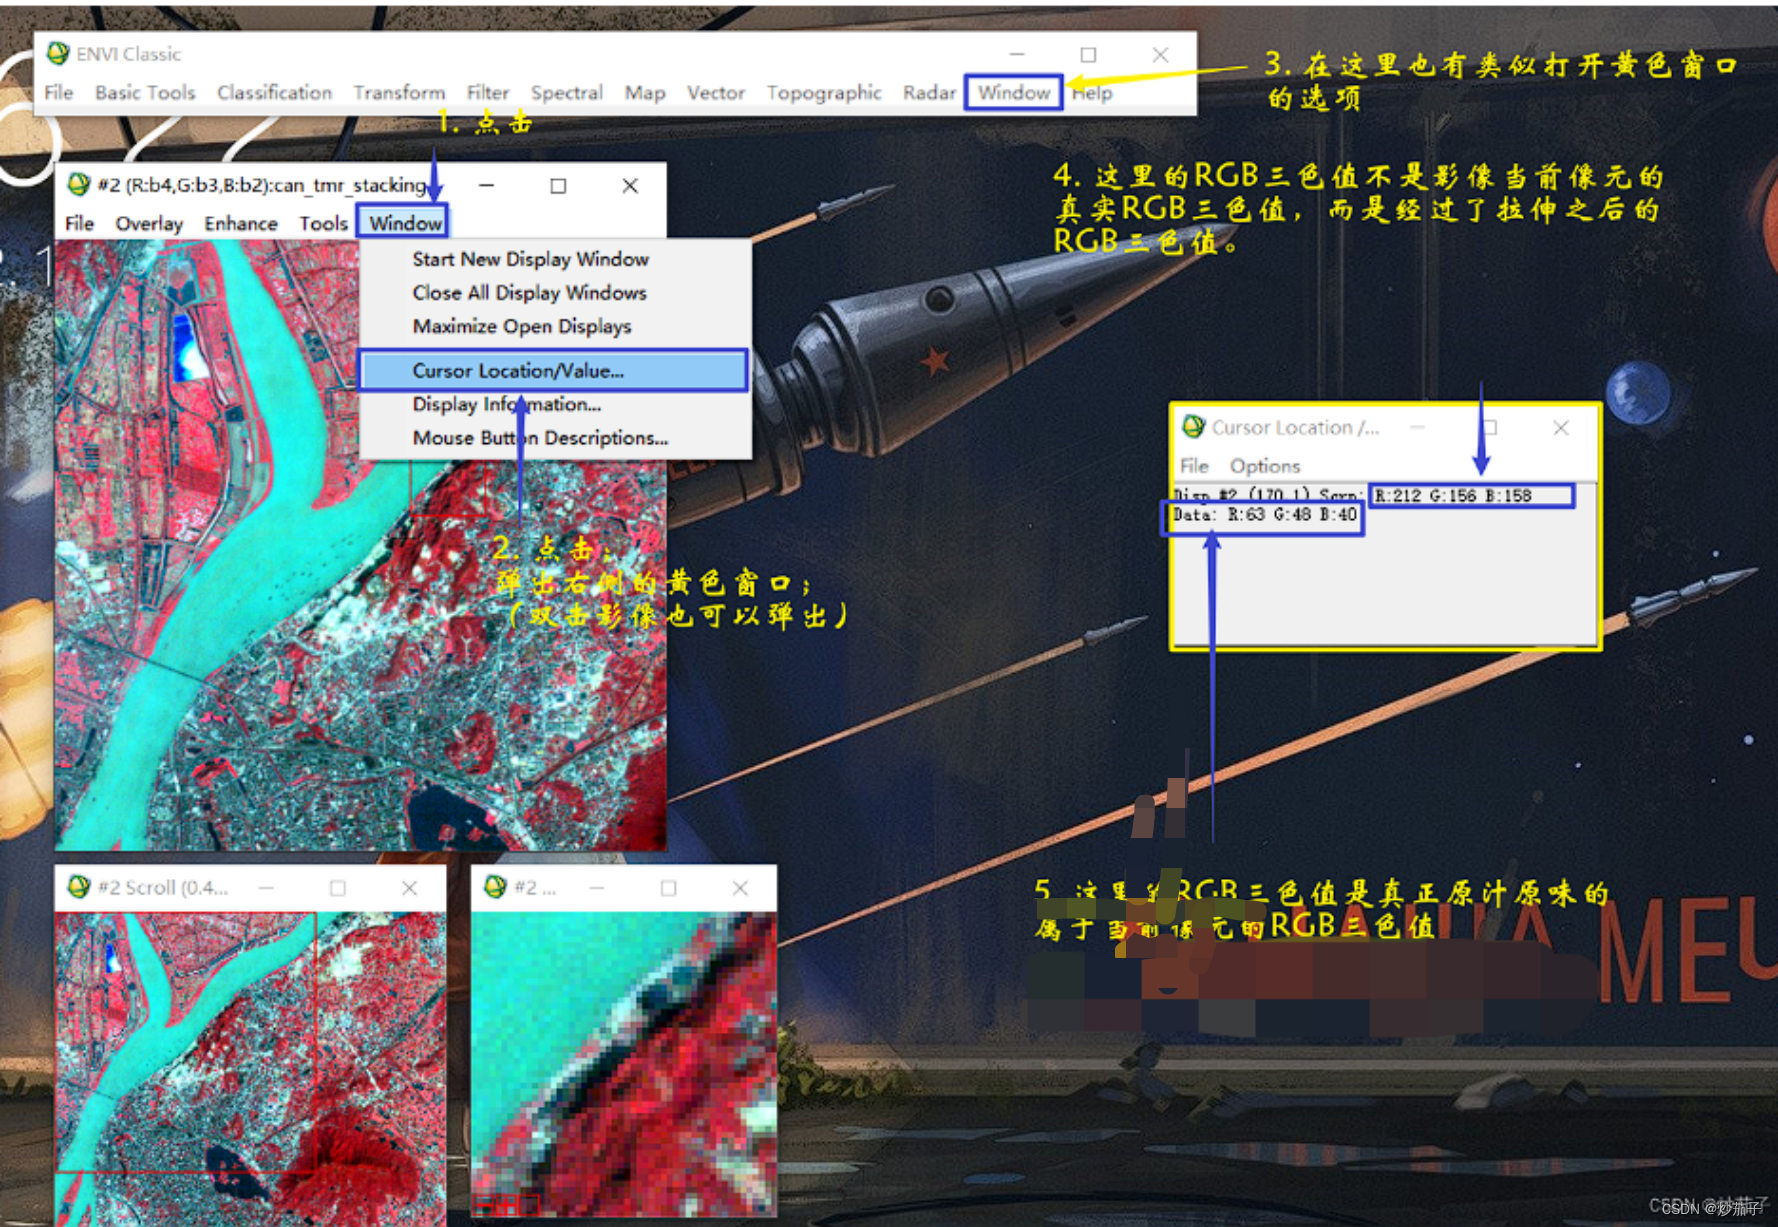
Task: Click ENVI Classic title bar app icon
Action: tap(58, 53)
